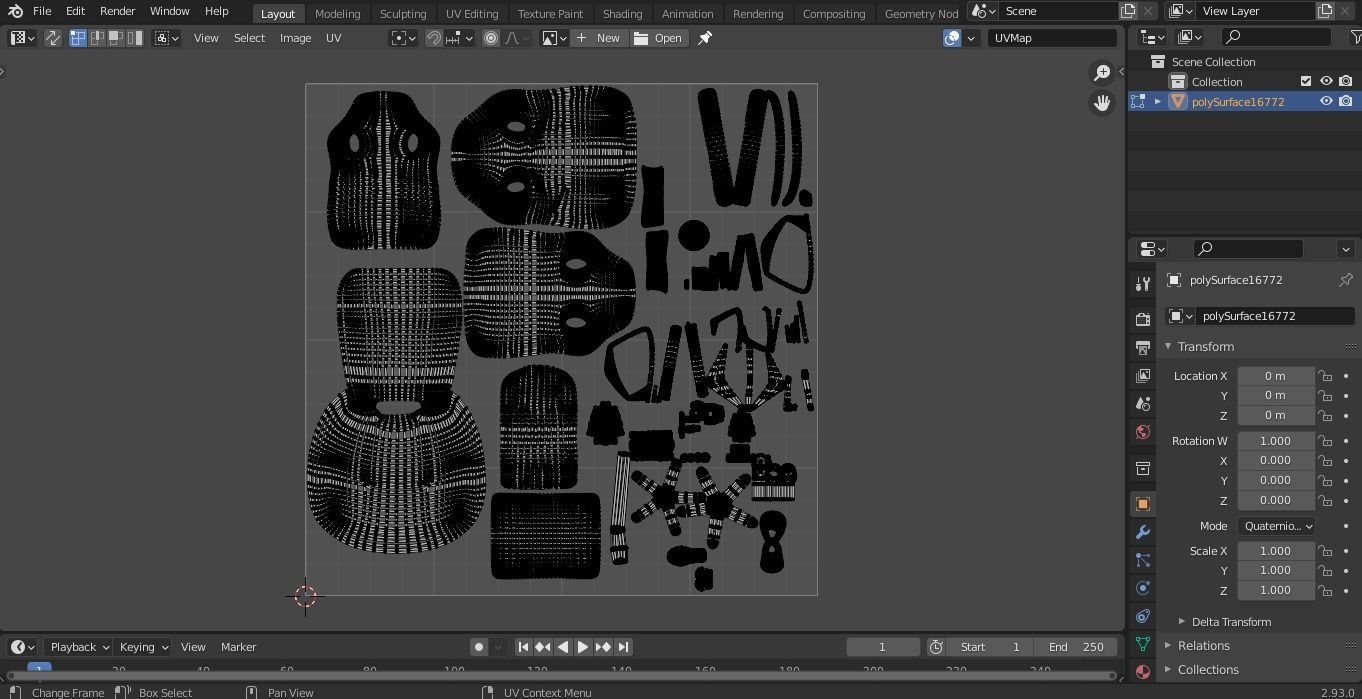The height and width of the screenshot is (699, 1362).
Task: Switch to UV Editing workspace tab
Action: tap(472, 13)
